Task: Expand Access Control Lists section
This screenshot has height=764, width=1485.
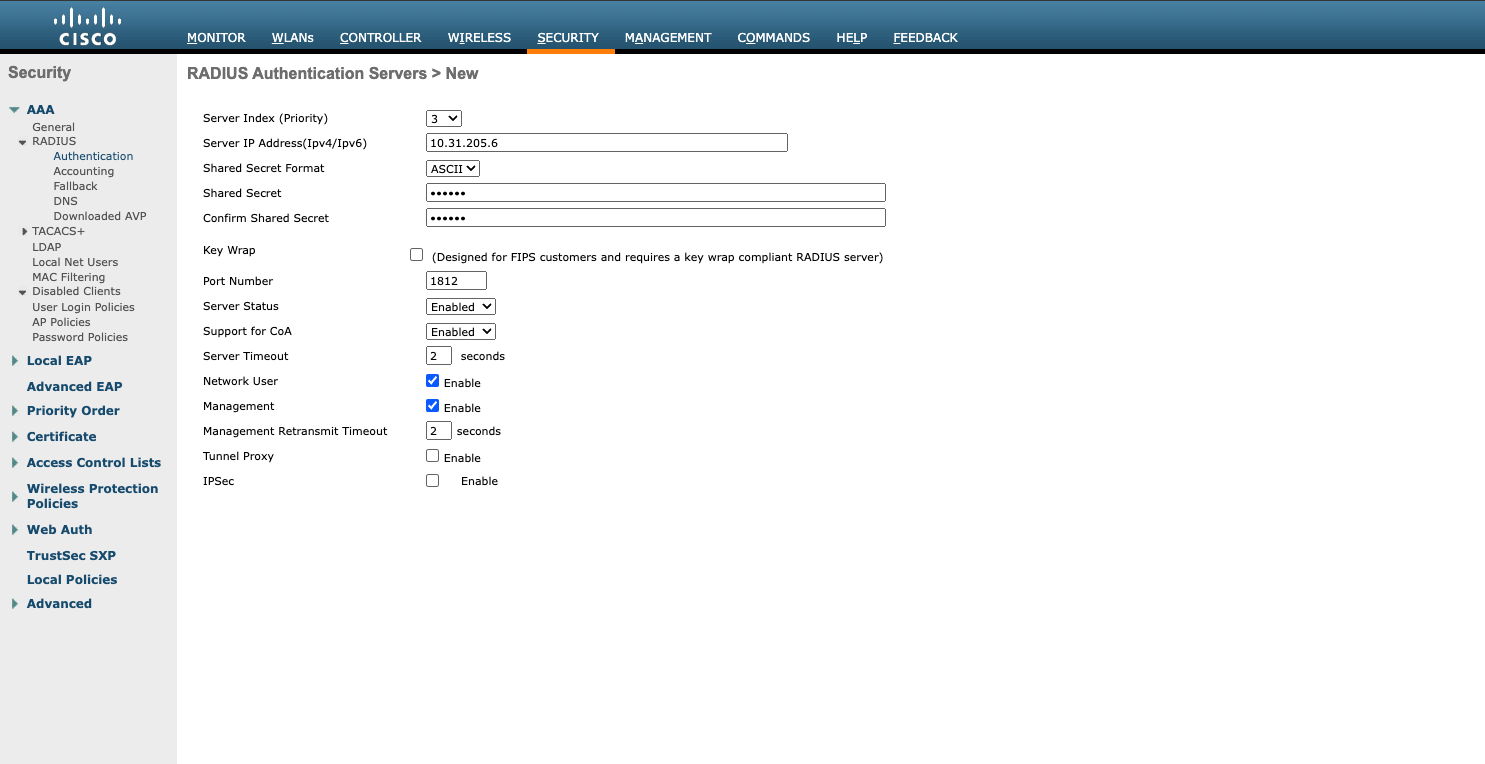Action: [14, 463]
